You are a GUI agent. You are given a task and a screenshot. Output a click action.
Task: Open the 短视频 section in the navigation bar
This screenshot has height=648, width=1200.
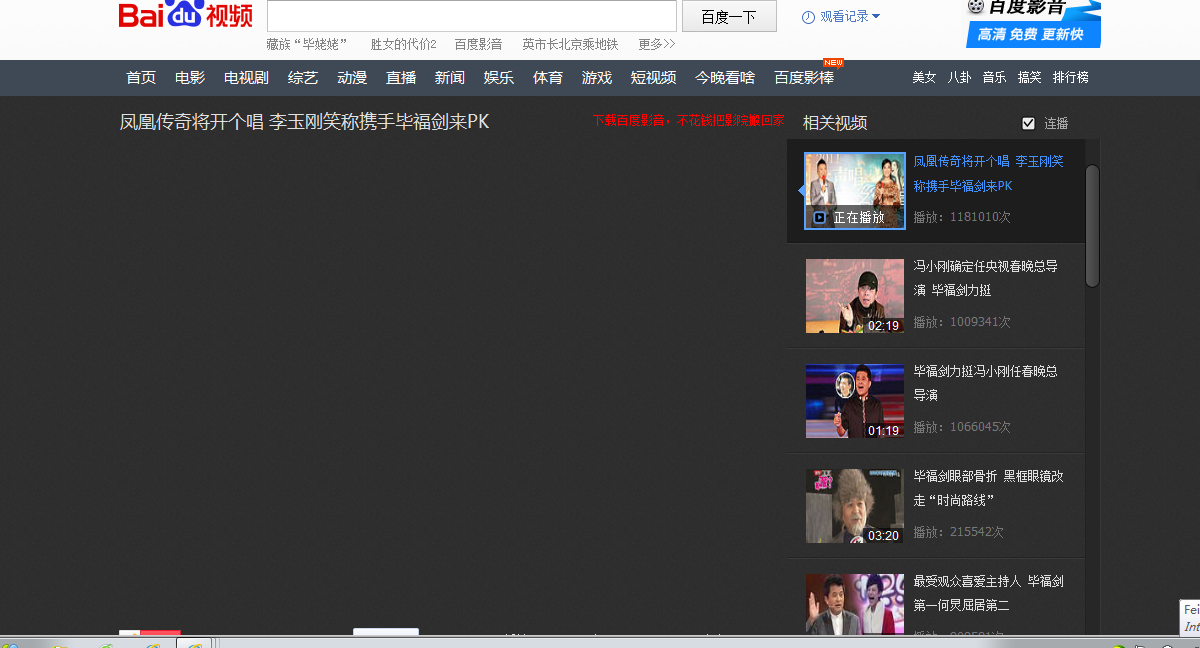coord(653,77)
